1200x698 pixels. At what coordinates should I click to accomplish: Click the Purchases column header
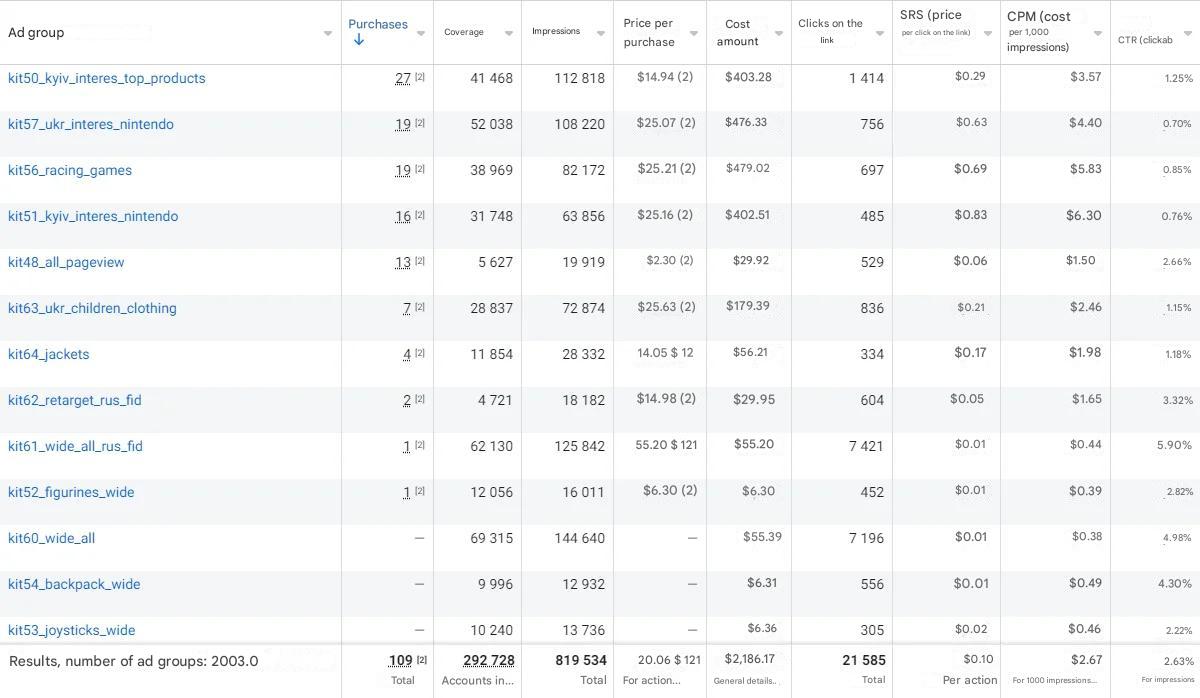point(378,24)
